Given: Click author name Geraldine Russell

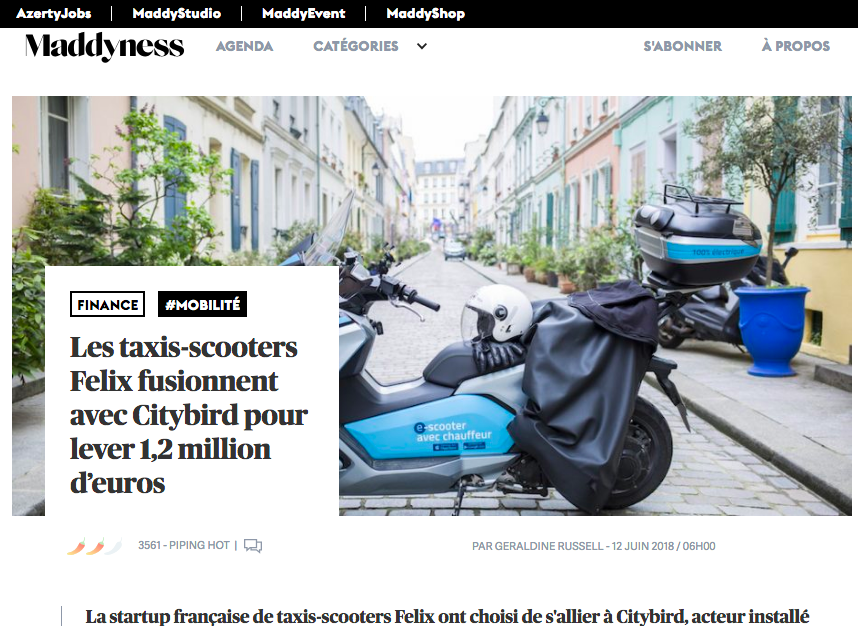Looking at the screenshot, I should click(x=549, y=546).
